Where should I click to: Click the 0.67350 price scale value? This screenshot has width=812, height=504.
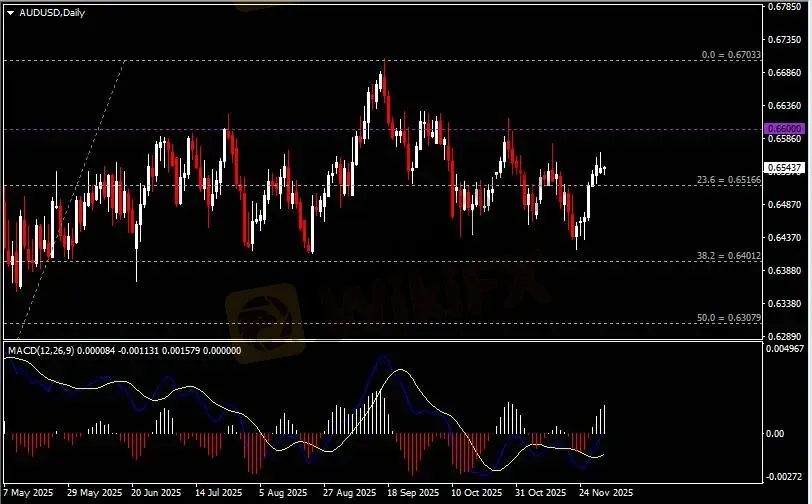pos(785,40)
